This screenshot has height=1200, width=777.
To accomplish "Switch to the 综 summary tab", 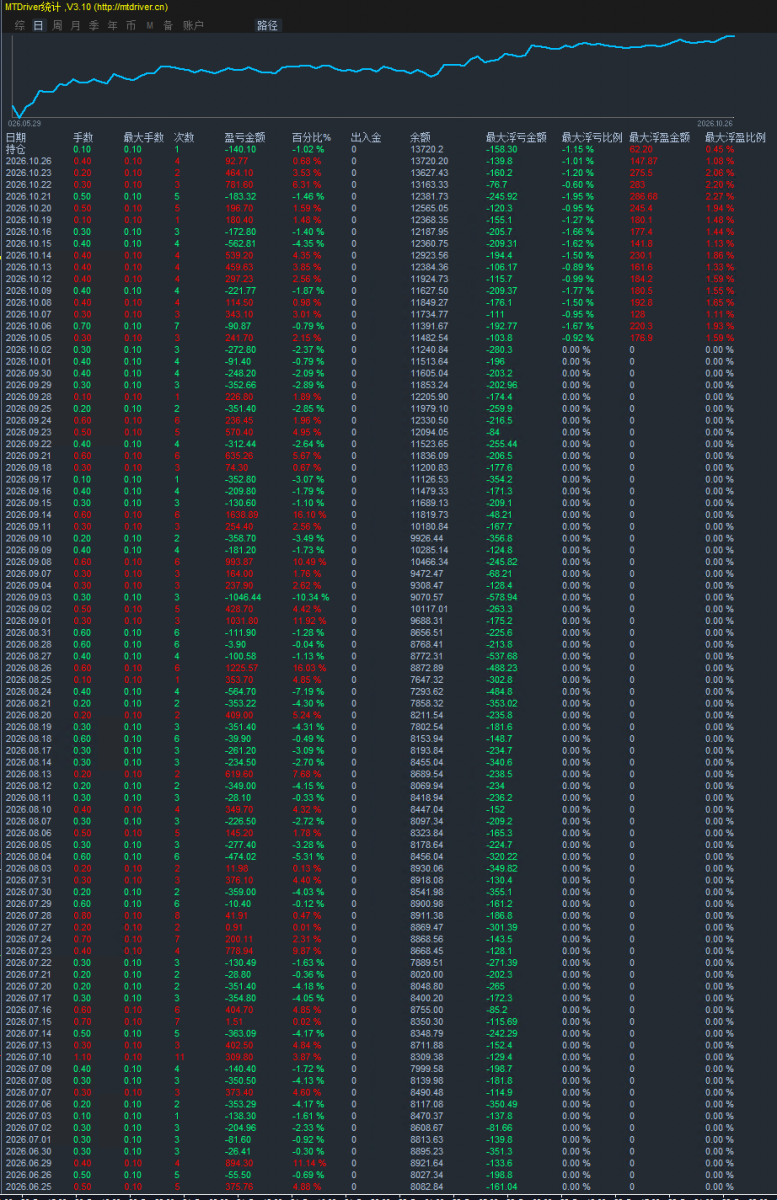I will point(20,25).
